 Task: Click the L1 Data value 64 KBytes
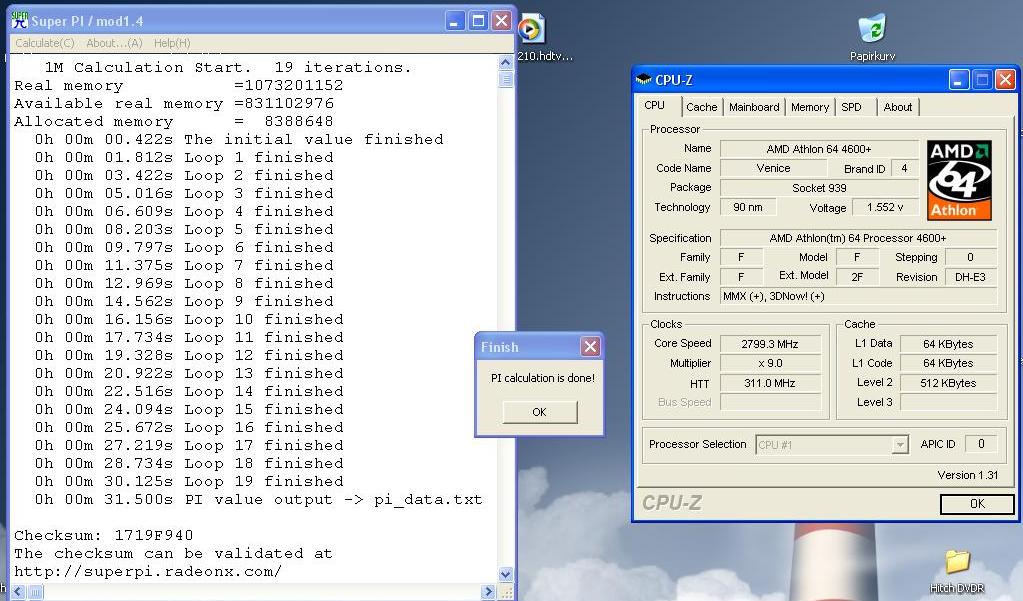[948, 344]
